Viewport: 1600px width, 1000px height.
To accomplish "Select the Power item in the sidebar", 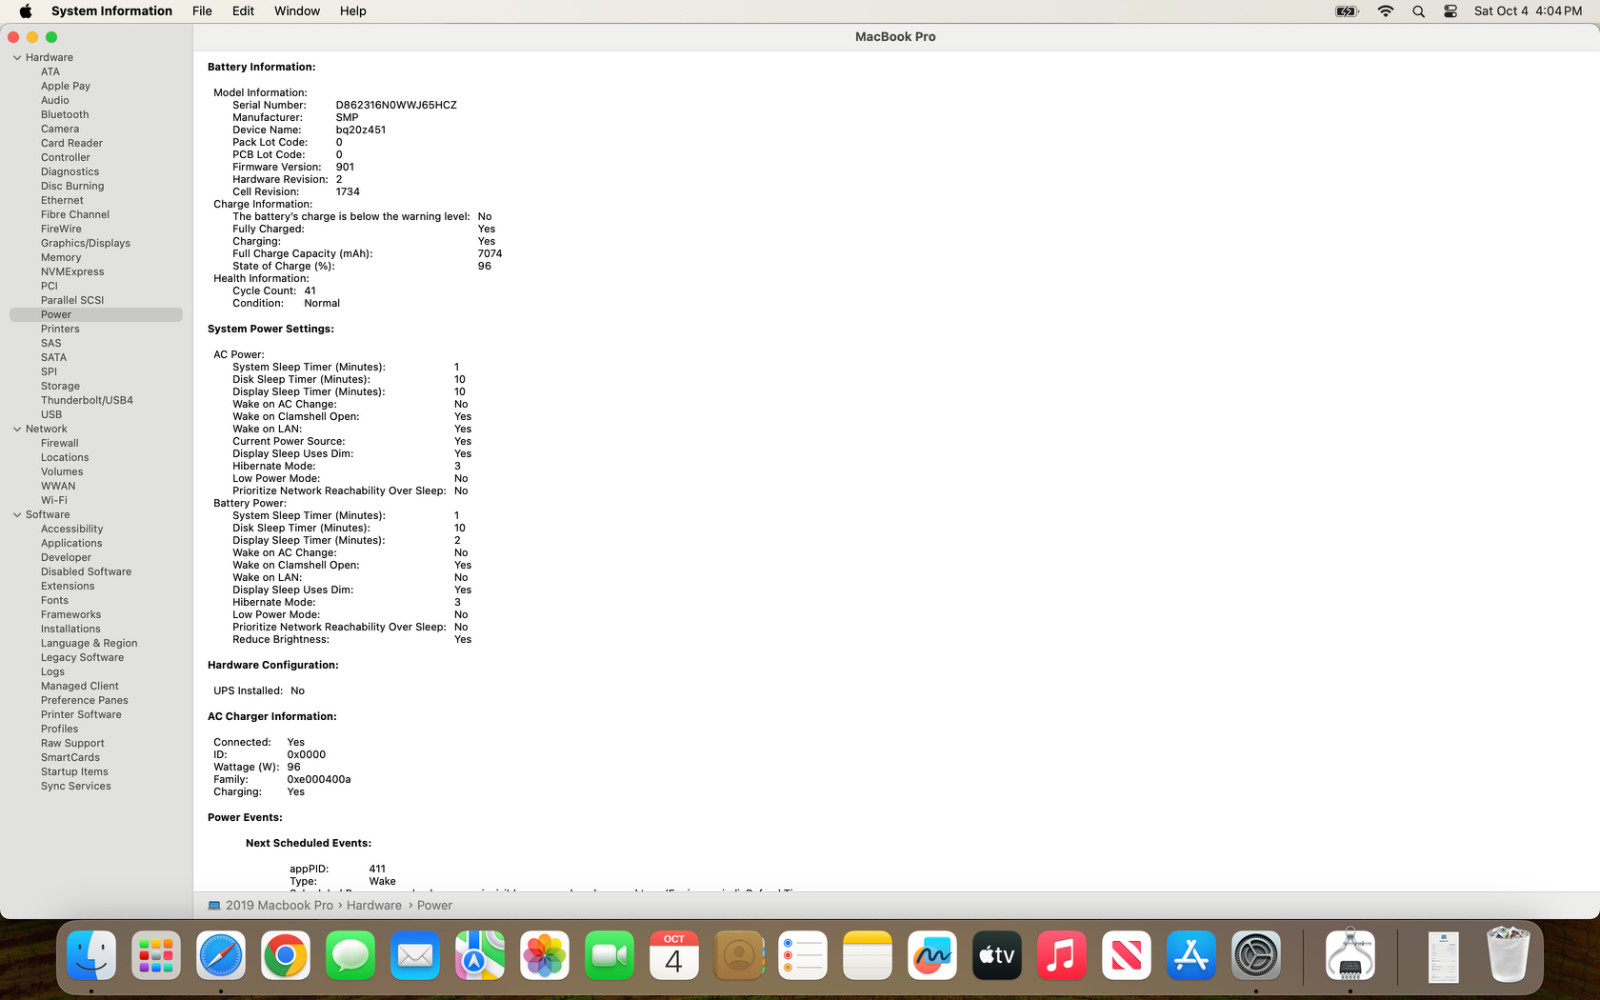I will tap(96, 315).
